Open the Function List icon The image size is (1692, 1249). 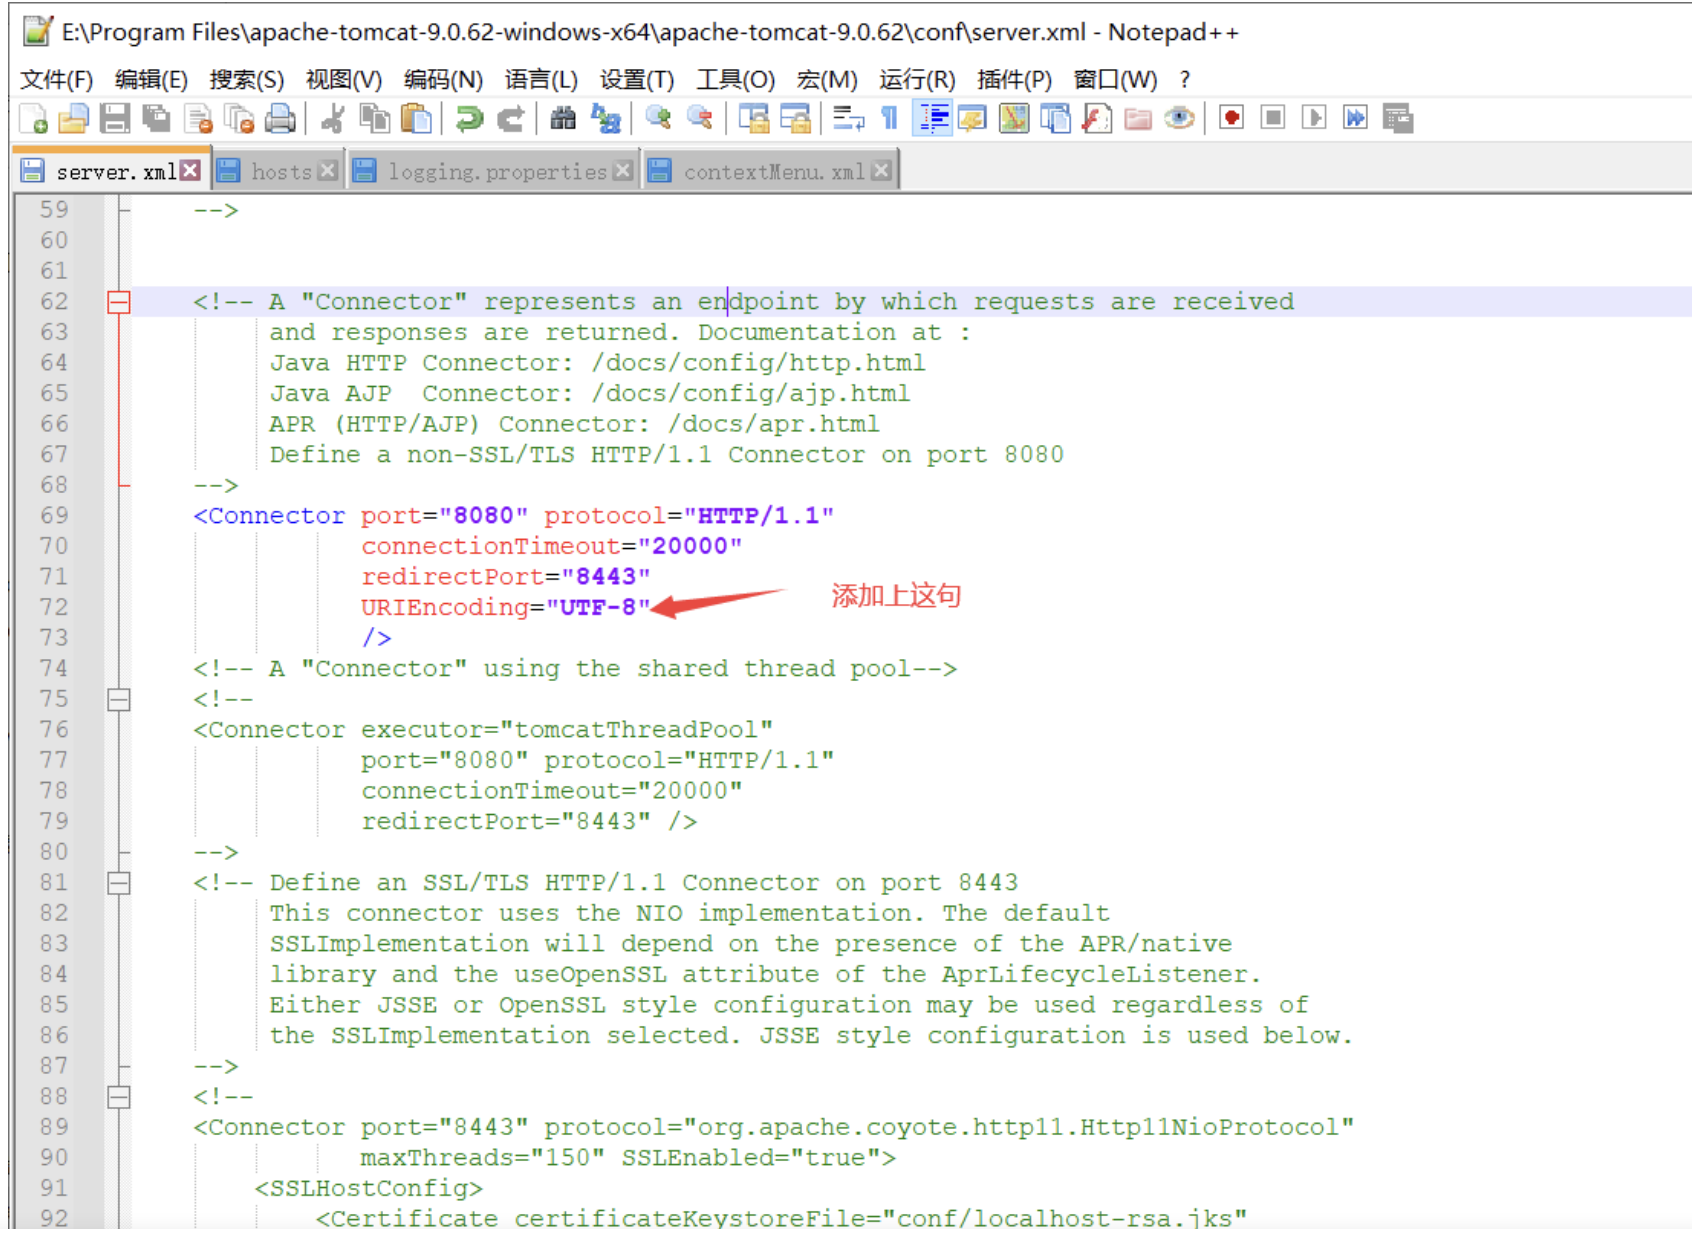pyautogui.click(x=1097, y=119)
